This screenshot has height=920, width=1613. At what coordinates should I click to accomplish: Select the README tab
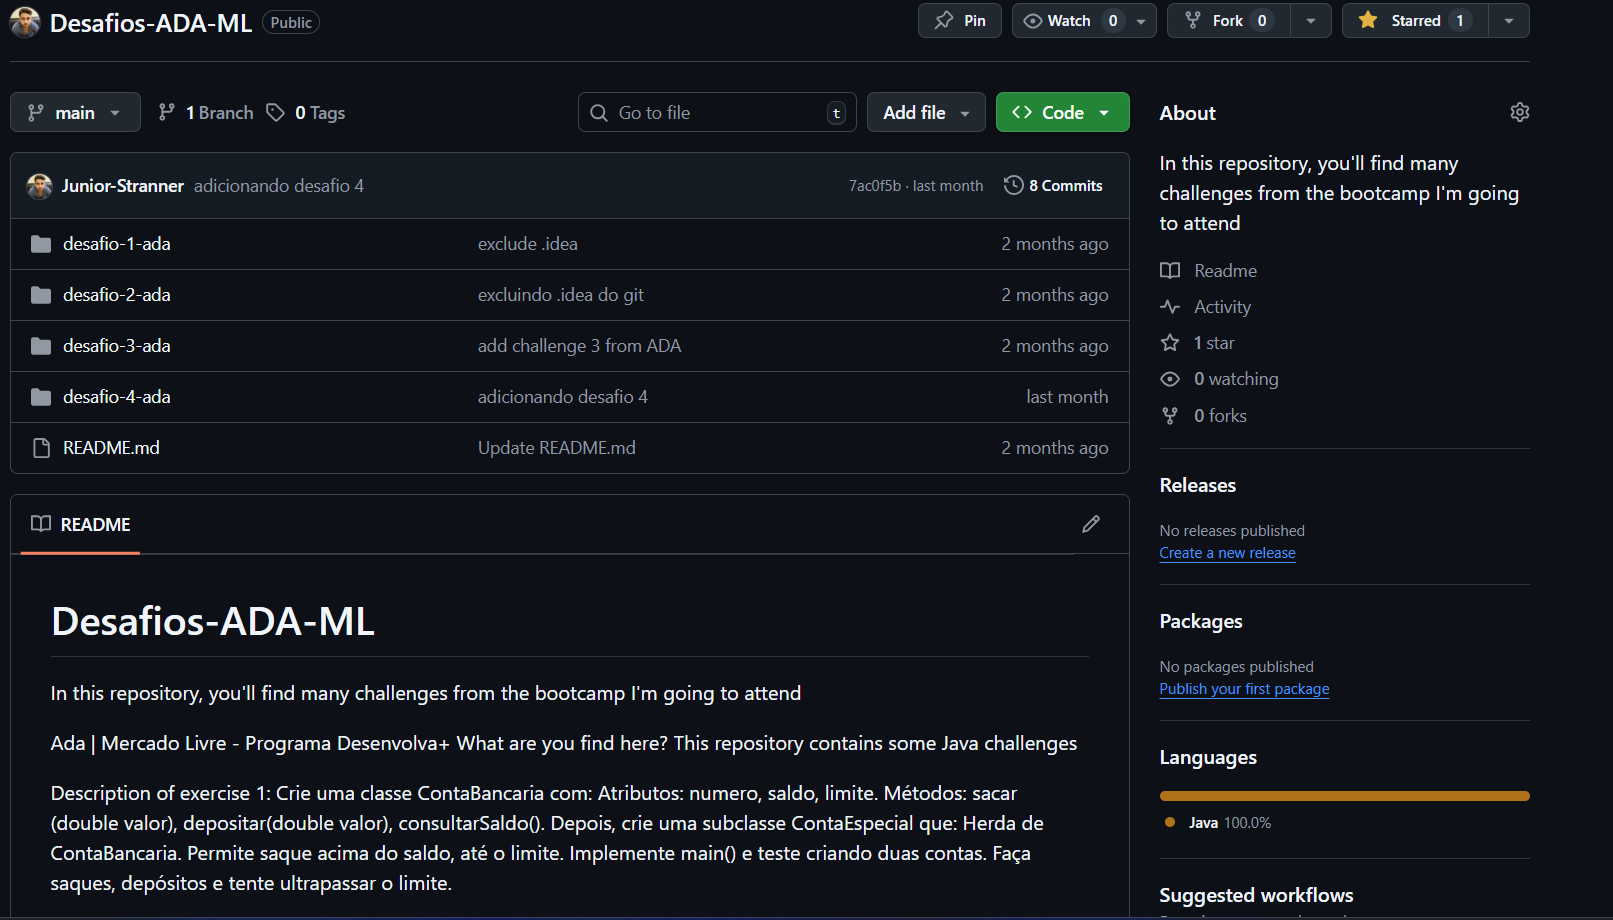pyautogui.click(x=81, y=525)
